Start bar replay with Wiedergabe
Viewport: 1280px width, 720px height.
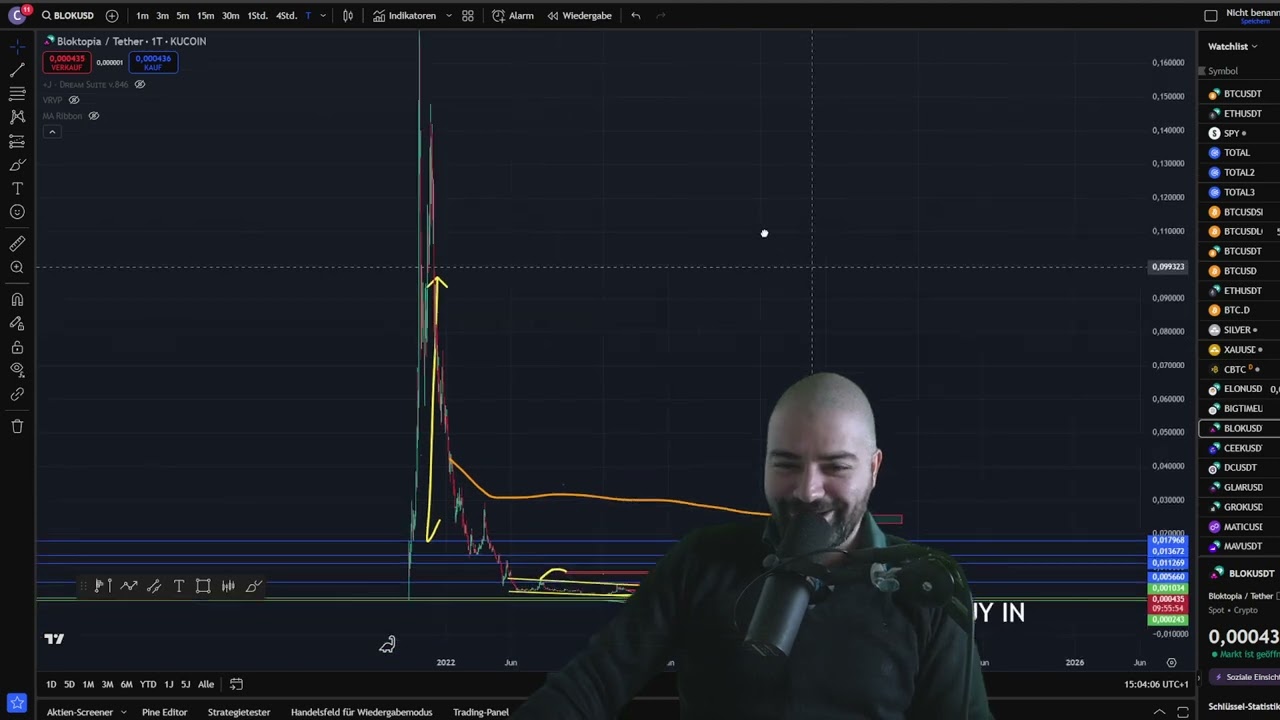coord(579,16)
